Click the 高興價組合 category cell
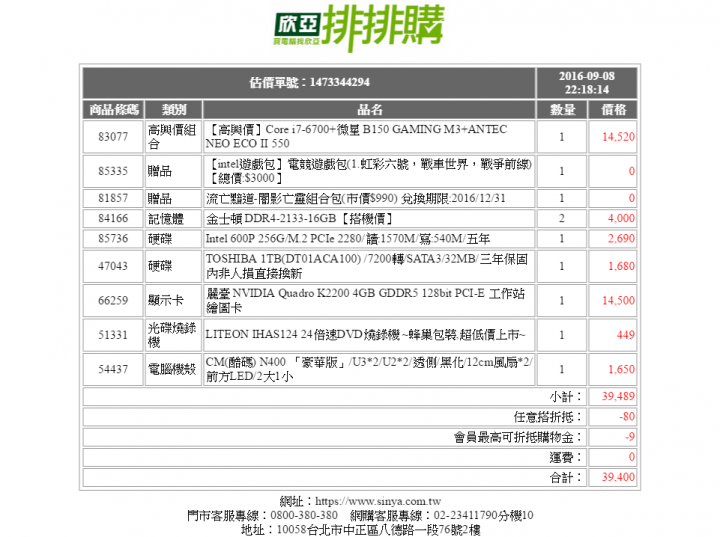 click(x=174, y=137)
